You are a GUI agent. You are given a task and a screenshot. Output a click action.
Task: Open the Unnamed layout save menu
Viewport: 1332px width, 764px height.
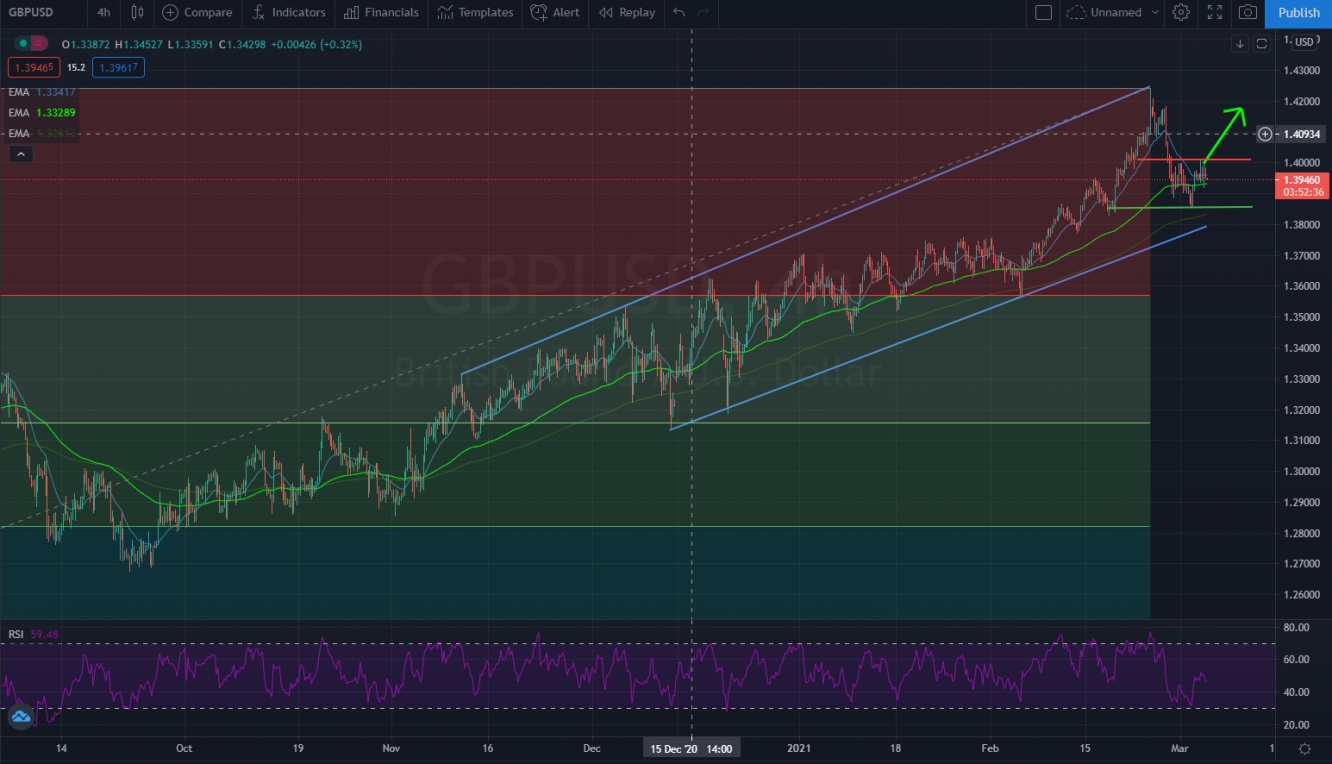click(x=1104, y=12)
